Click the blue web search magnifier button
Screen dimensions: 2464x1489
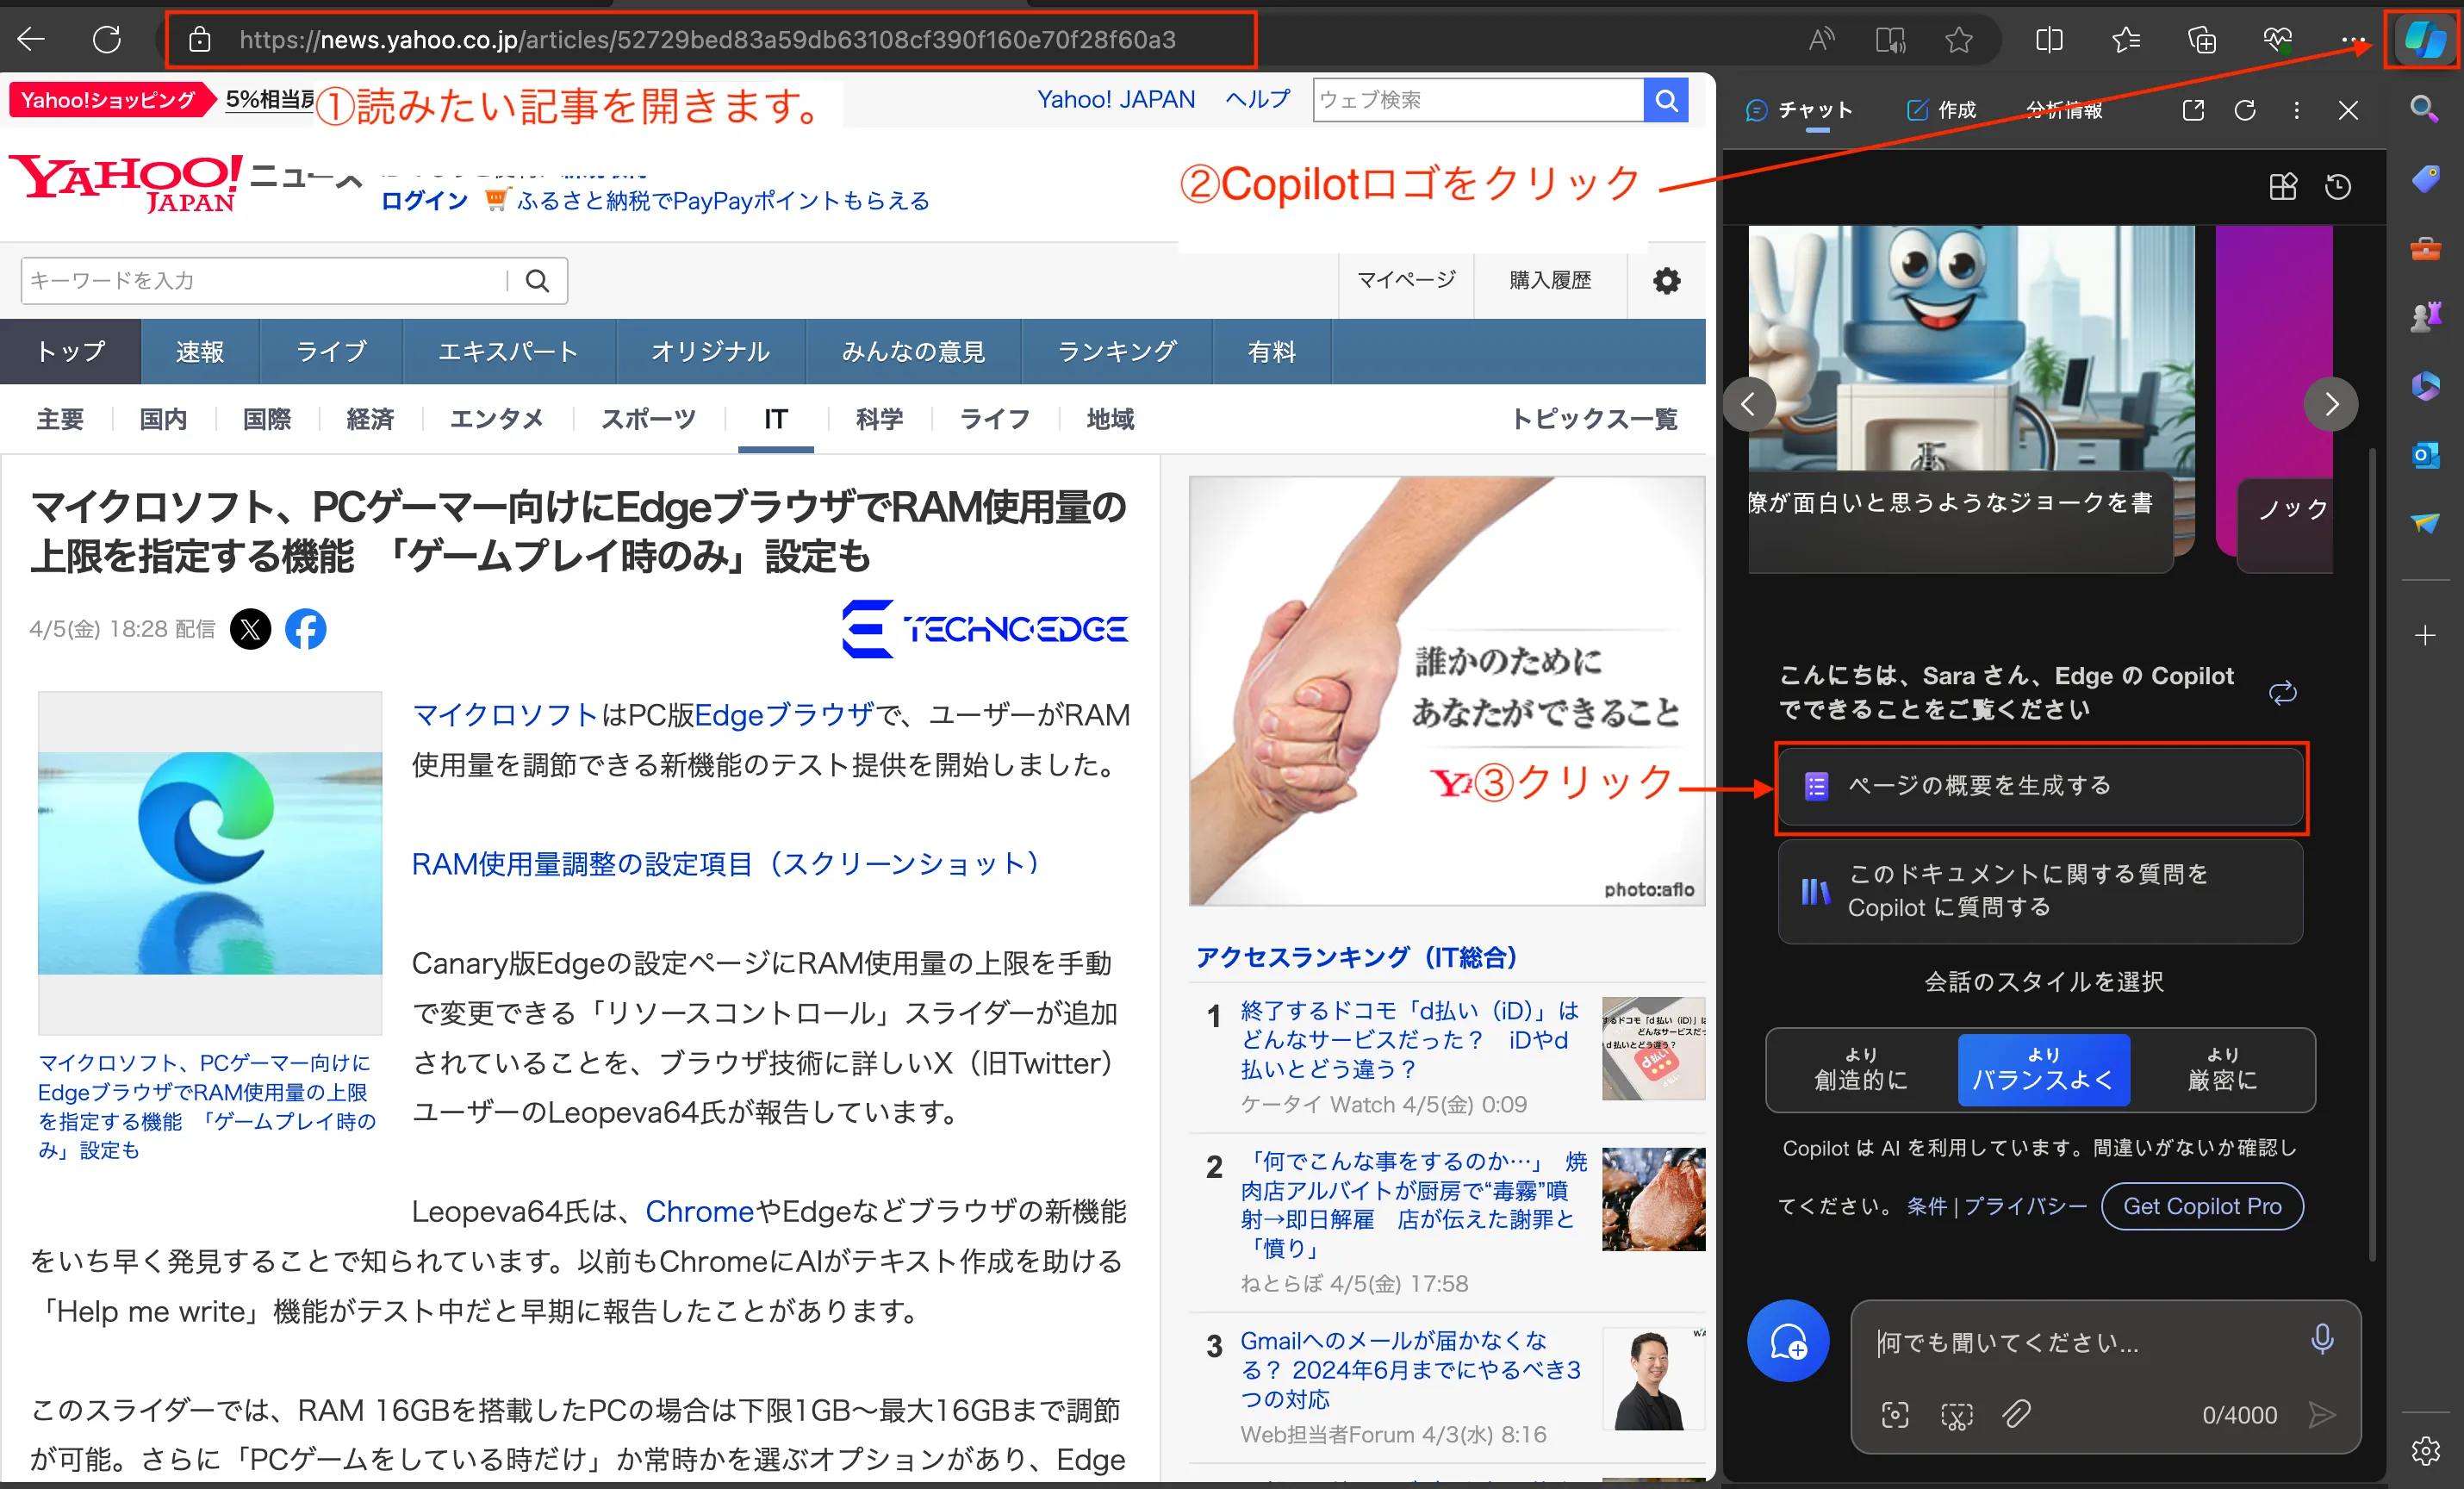point(1666,100)
